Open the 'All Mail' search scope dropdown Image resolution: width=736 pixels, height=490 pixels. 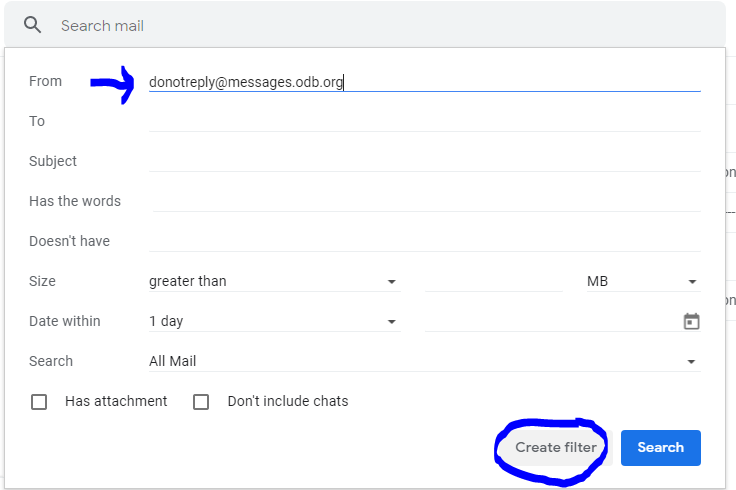[424, 361]
